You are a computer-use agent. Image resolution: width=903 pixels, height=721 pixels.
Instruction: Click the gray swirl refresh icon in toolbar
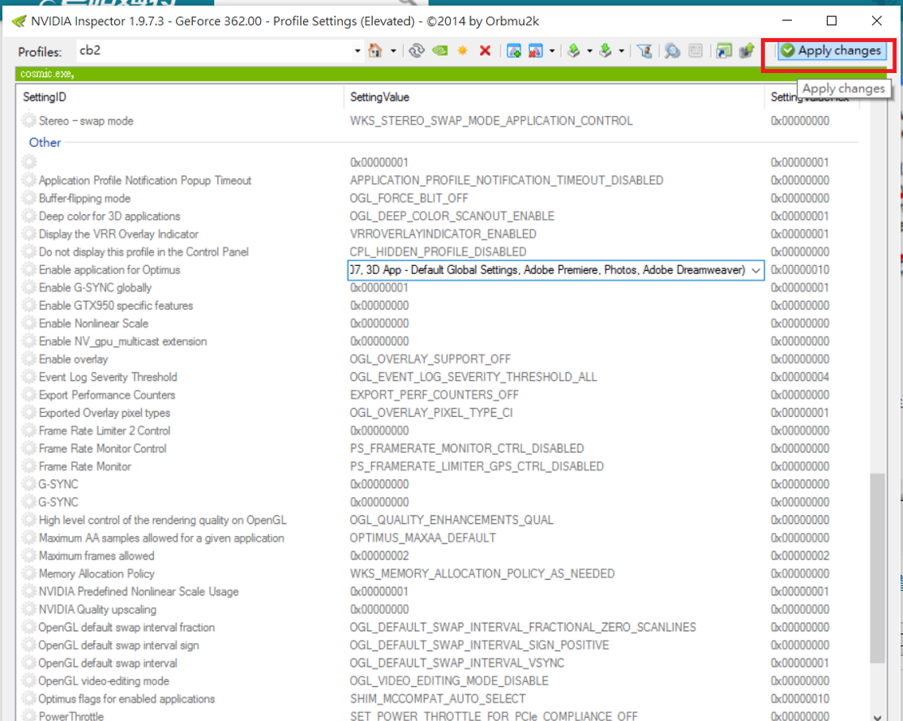(416, 51)
